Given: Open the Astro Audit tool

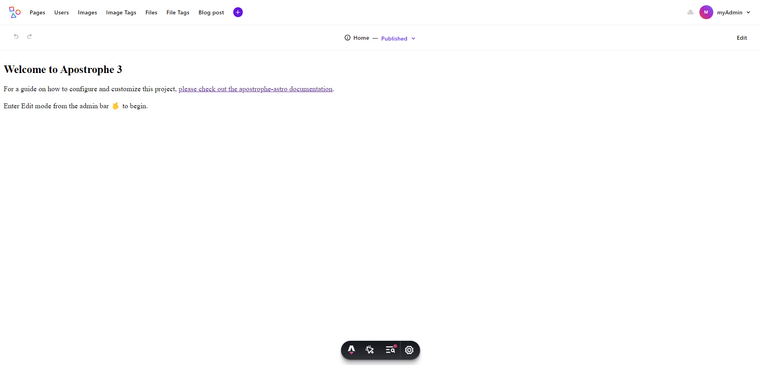Looking at the screenshot, I should [x=390, y=349].
